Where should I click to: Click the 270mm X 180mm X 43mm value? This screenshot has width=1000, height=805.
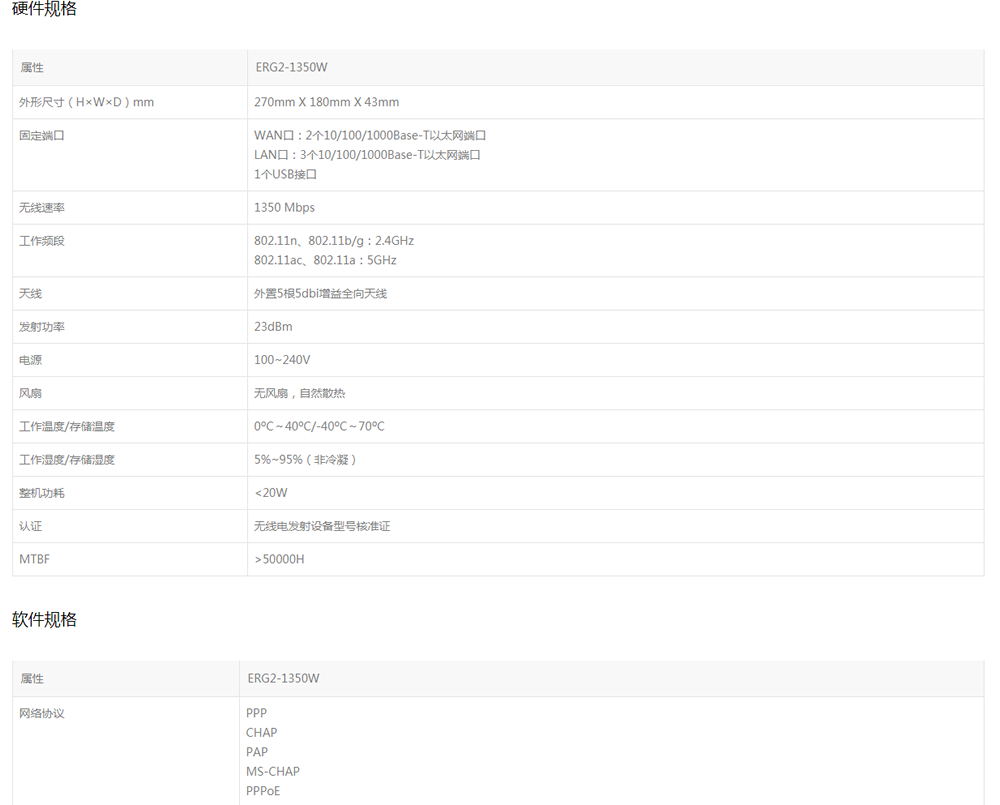pyautogui.click(x=326, y=102)
